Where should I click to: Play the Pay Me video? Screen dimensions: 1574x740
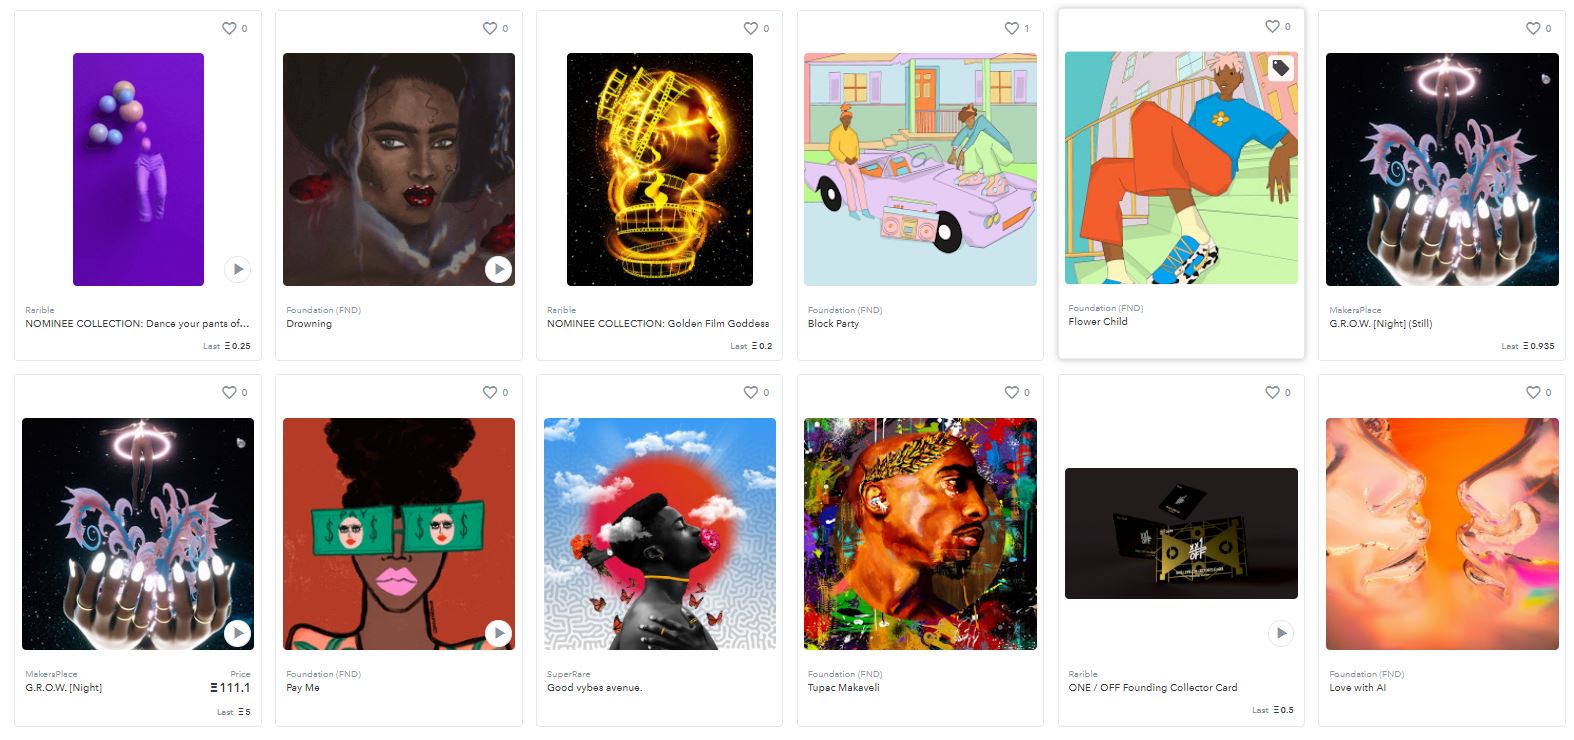[498, 633]
